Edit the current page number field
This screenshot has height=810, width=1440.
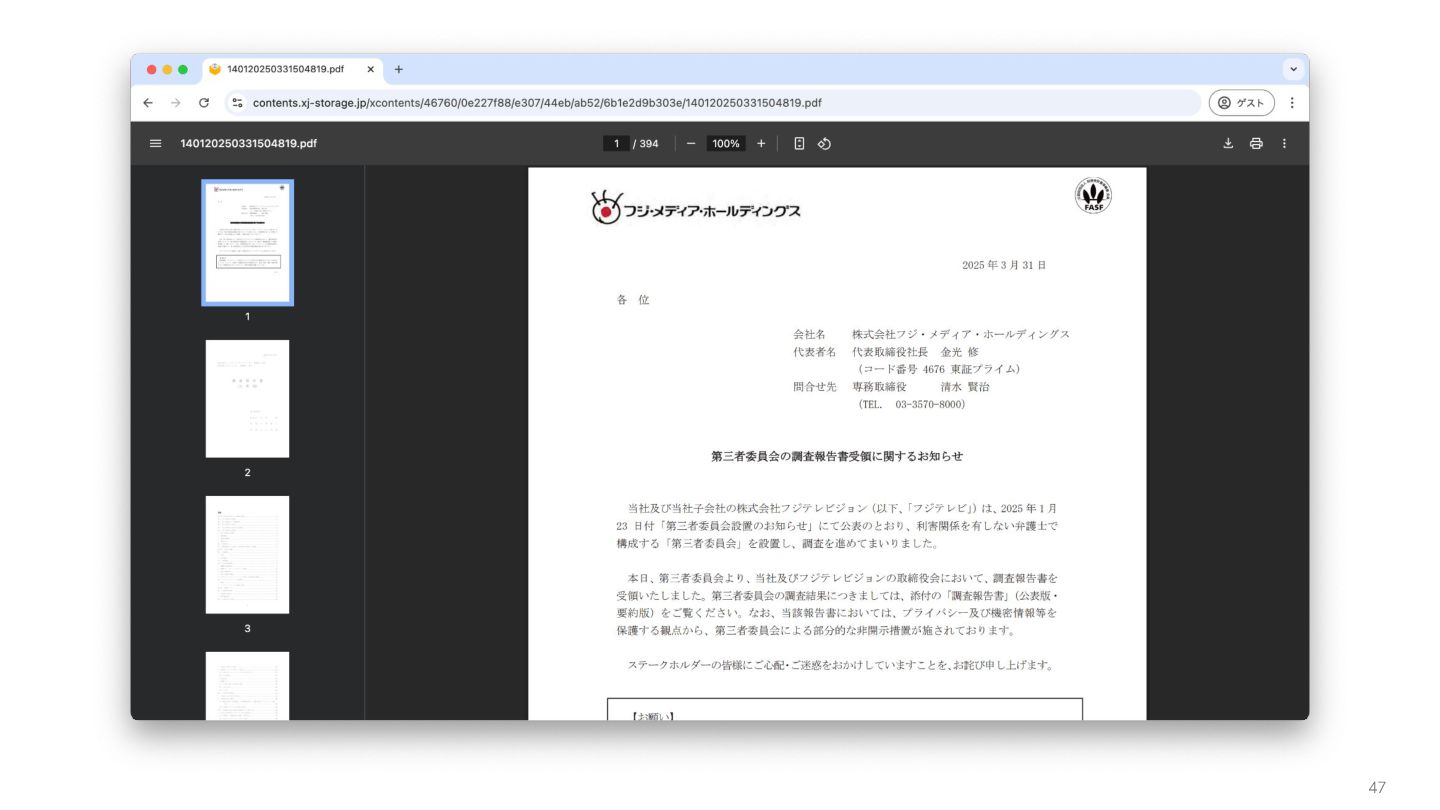point(616,143)
